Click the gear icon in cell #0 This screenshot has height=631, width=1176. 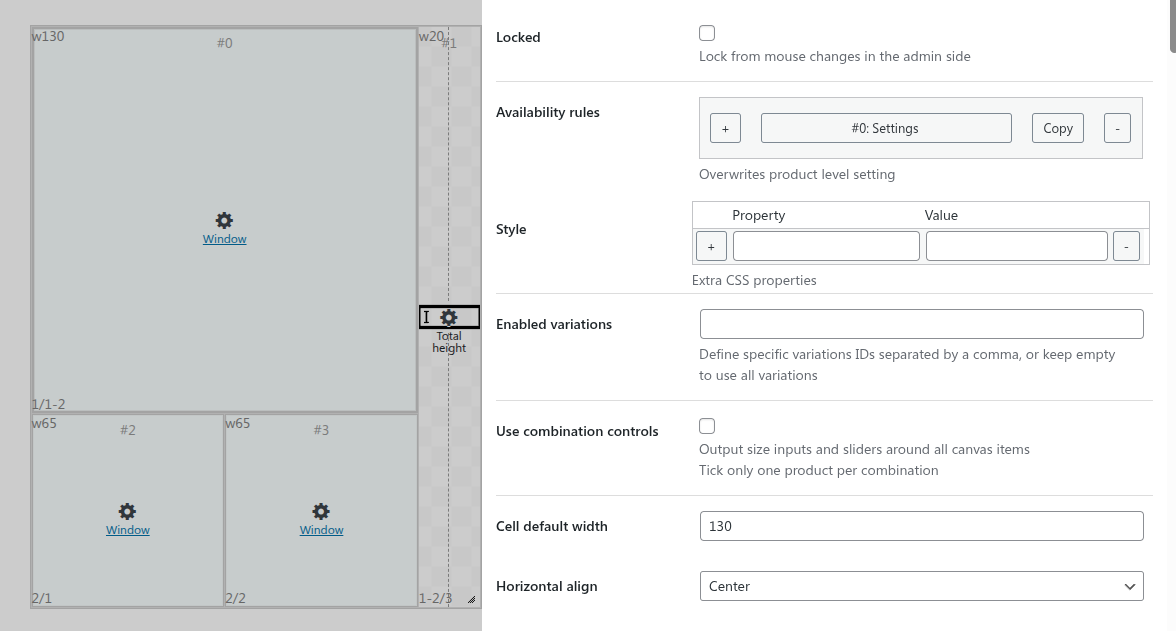pyautogui.click(x=224, y=220)
